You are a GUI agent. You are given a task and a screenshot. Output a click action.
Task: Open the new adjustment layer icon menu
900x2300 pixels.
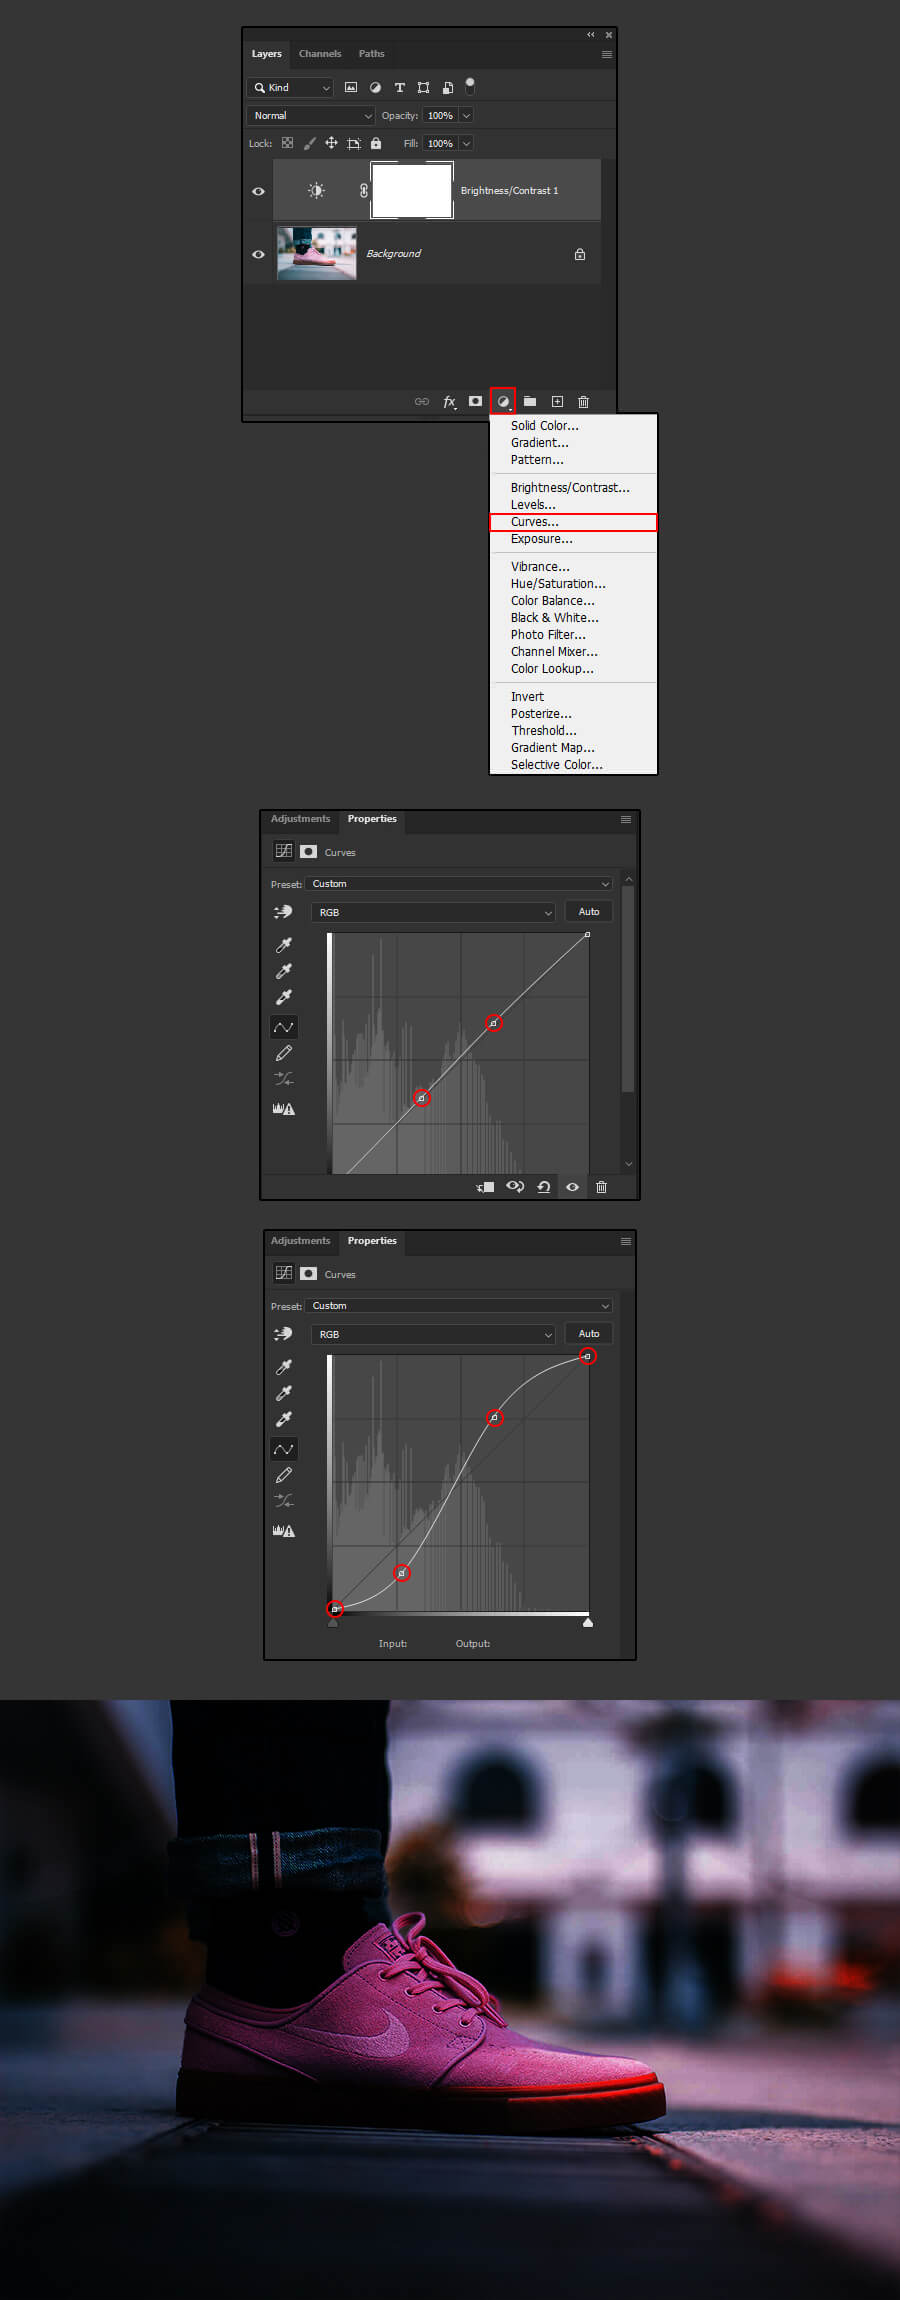[503, 402]
